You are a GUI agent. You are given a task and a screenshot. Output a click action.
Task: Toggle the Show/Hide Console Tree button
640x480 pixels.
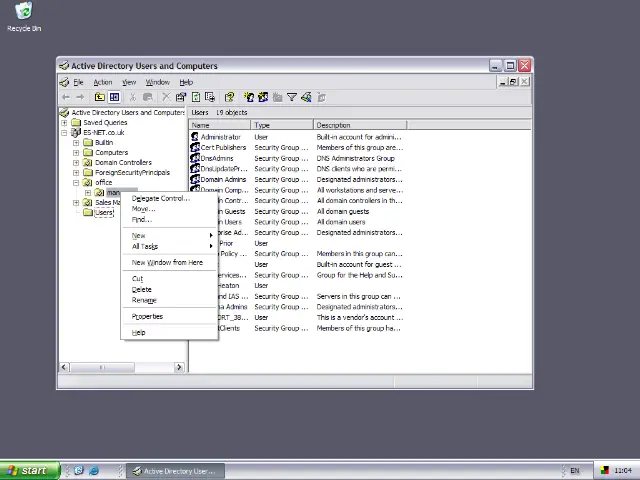click(114, 97)
